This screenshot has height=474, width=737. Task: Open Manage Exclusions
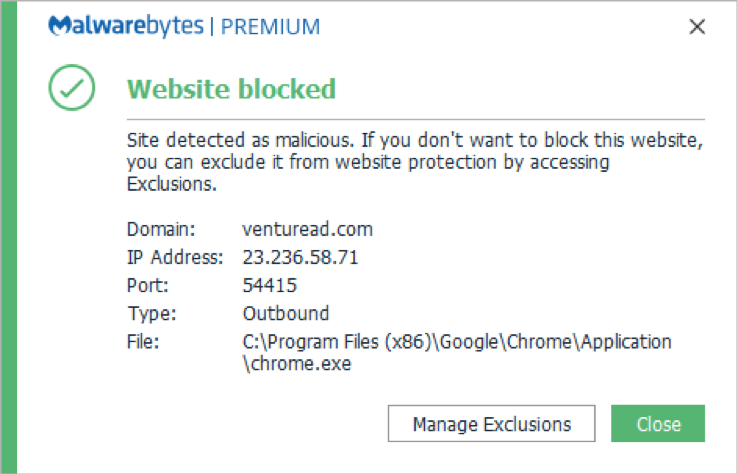tap(492, 424)
